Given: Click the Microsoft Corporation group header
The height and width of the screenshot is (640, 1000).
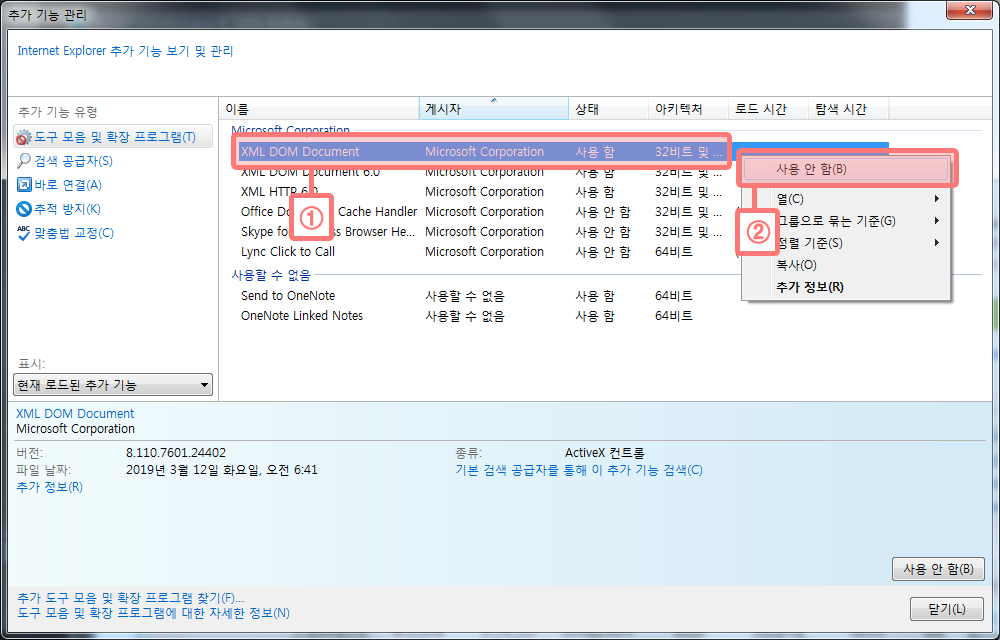Looking at the screenshot, I should pyautogui.click(x=290, y=130).
